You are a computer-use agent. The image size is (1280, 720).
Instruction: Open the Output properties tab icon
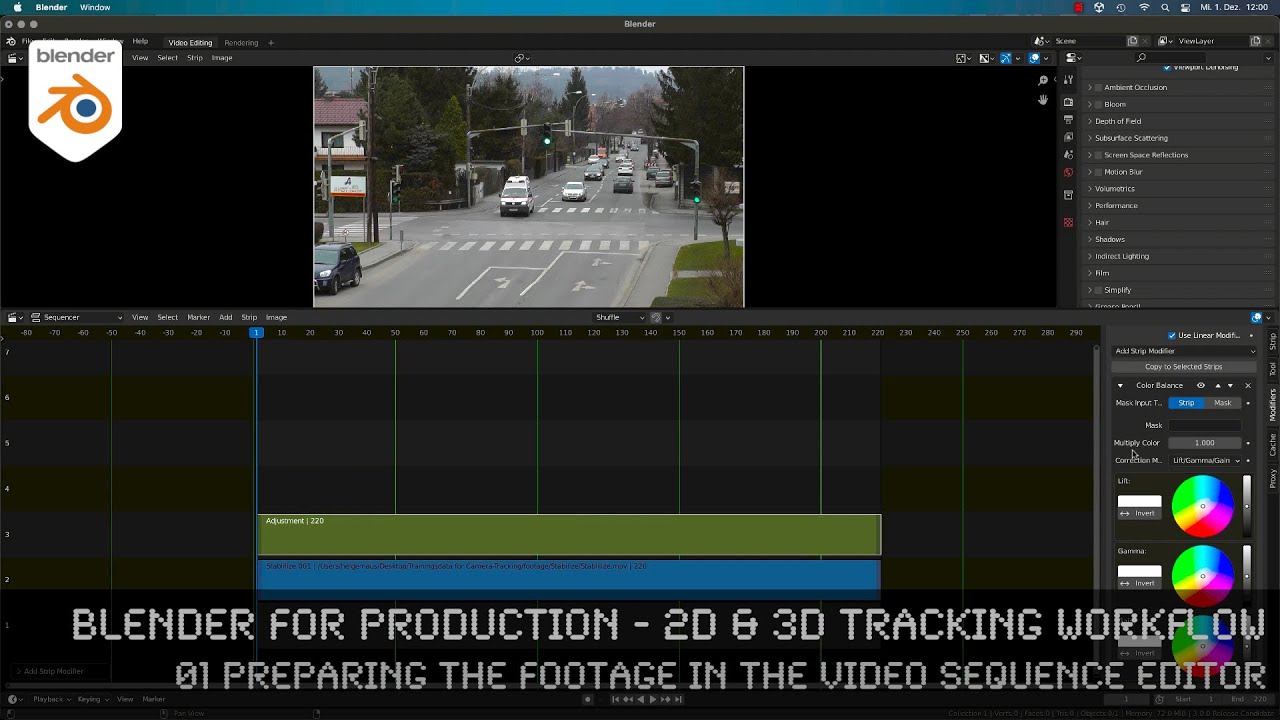[1068, 119]
